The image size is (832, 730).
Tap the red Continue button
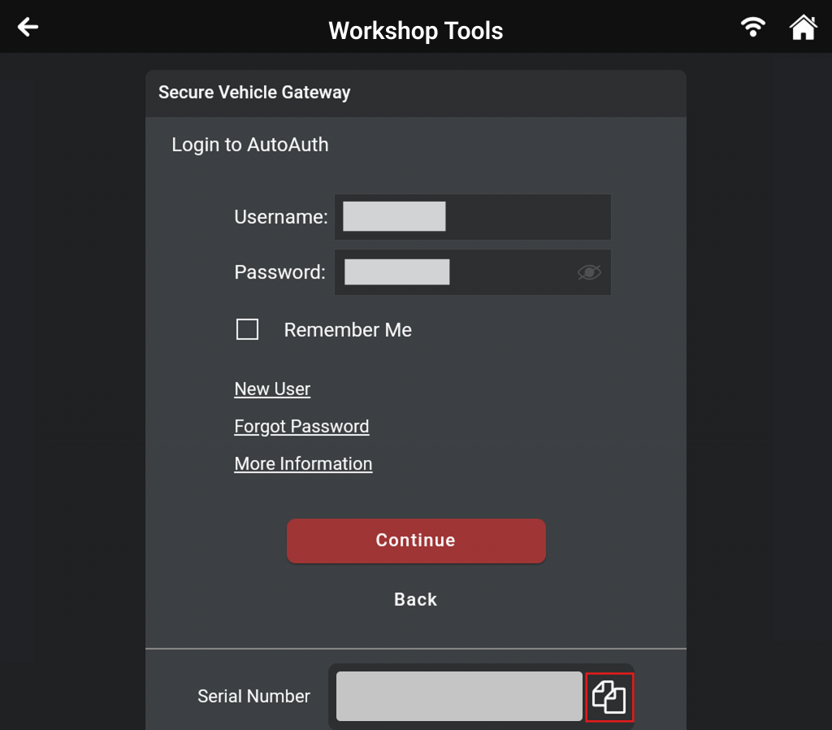pyautogui.click(x=416, y=541)
